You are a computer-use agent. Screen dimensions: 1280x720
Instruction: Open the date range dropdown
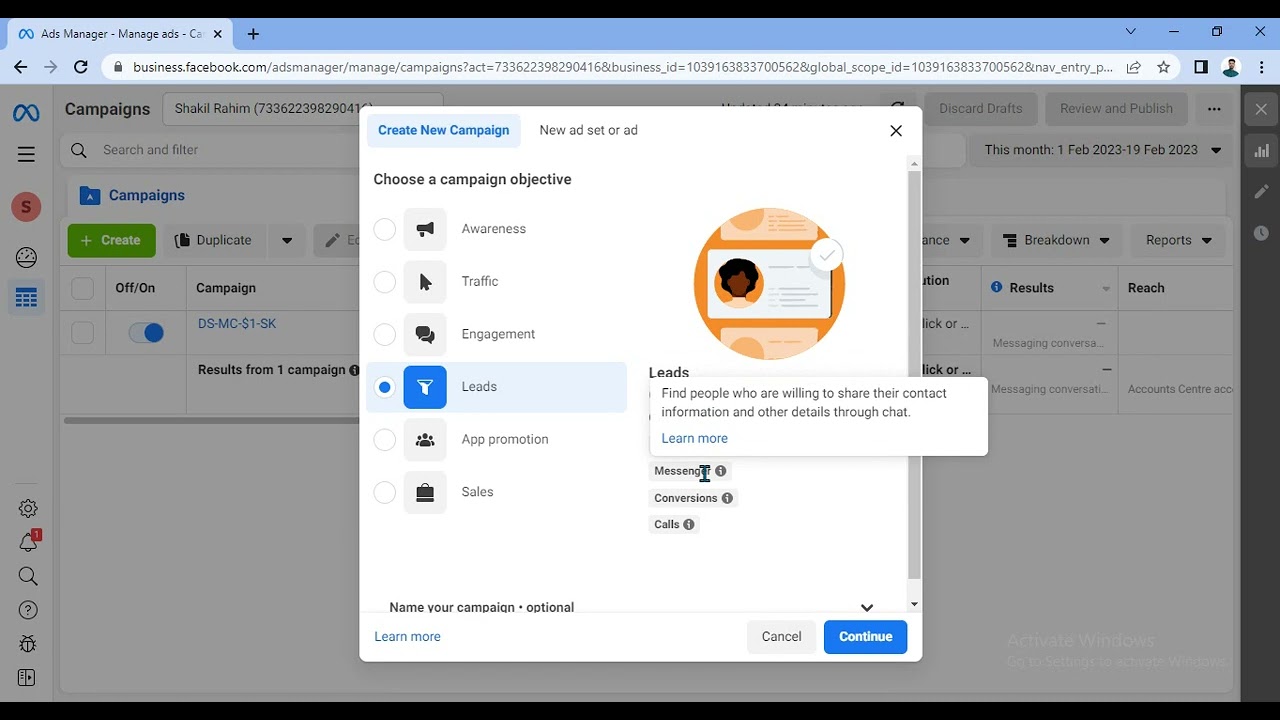pyautogui.click(x=1102, y=150)
